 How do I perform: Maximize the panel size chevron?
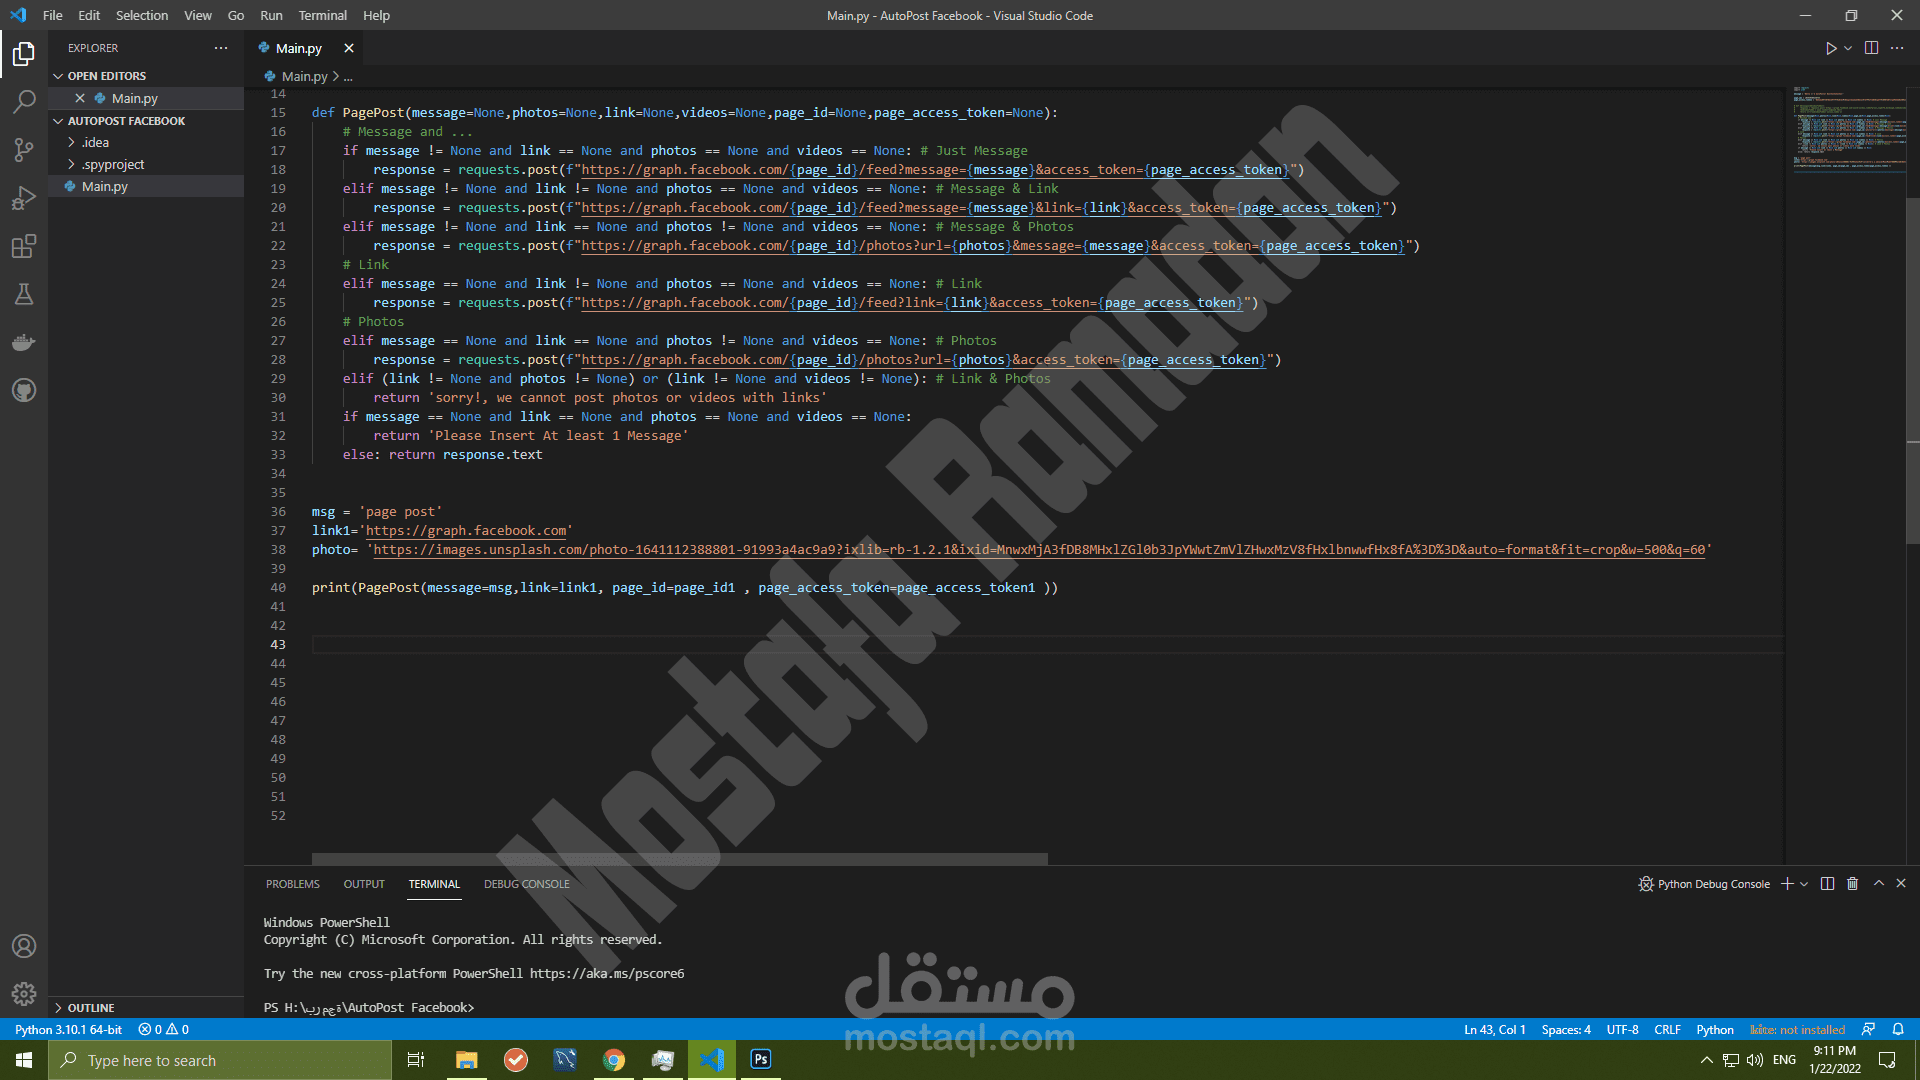click(1879, 884)
